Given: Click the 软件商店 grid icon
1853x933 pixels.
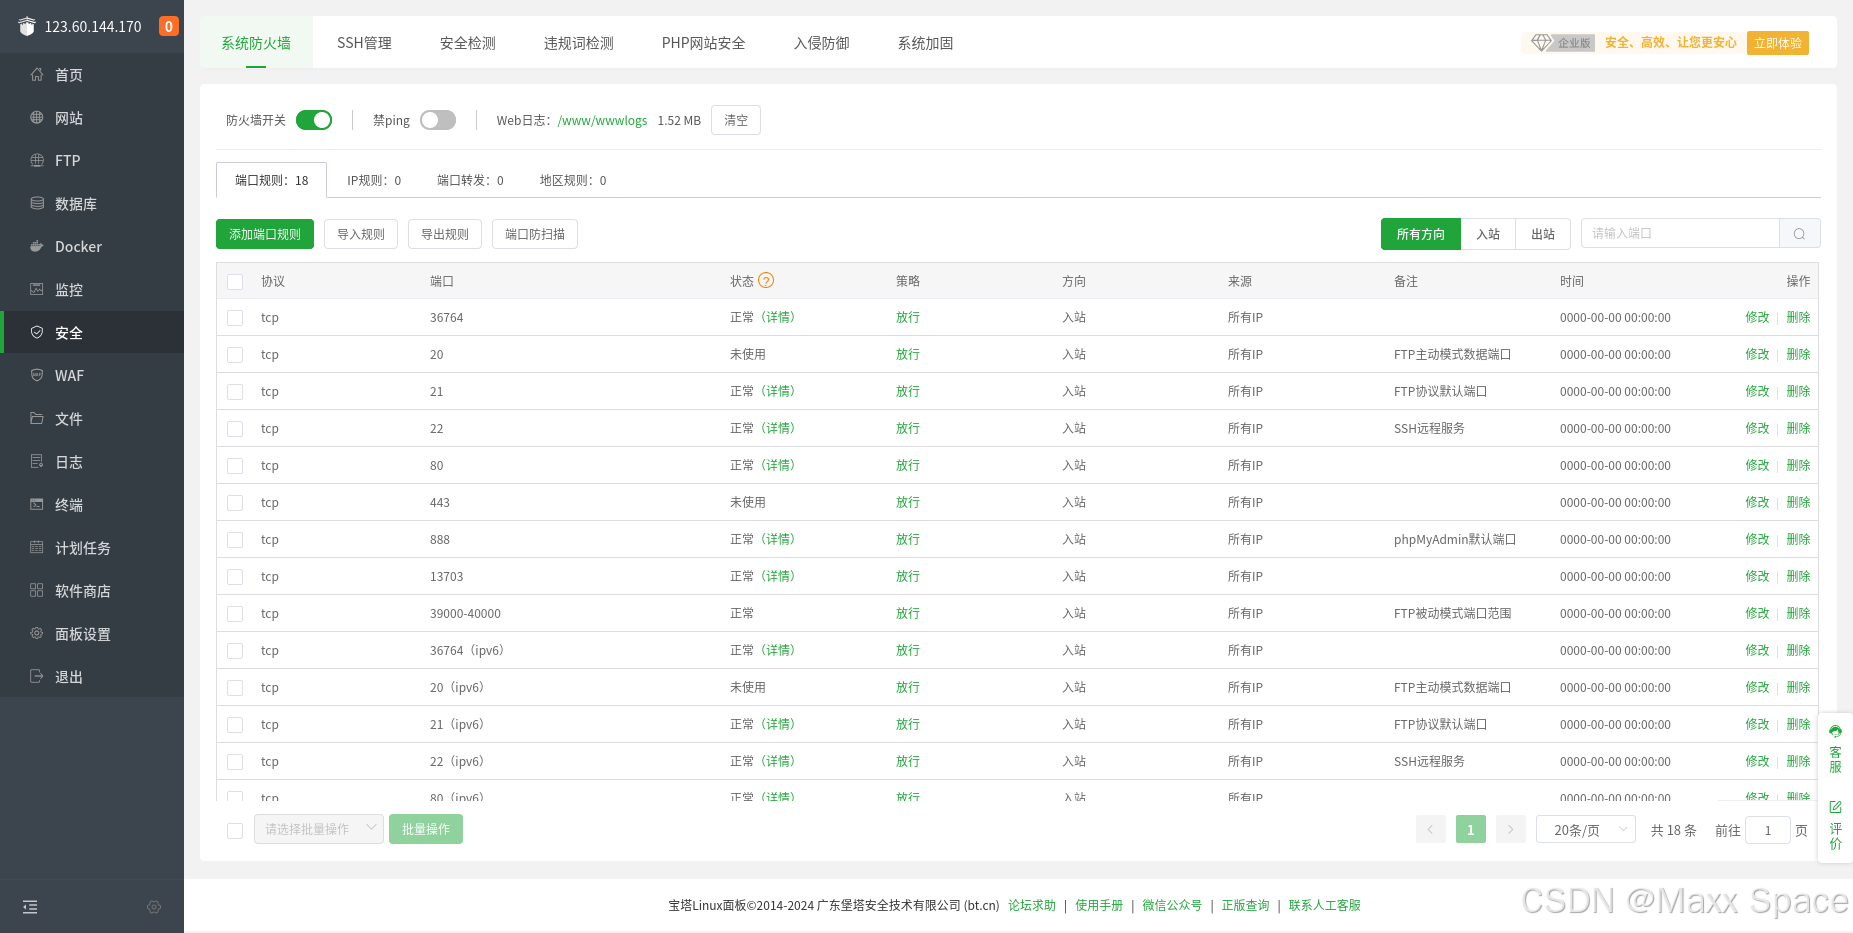Looking at the screenshot, I should click(37, 590).
